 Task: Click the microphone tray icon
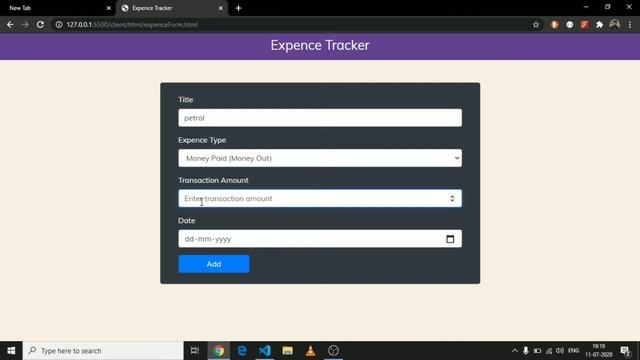(x=526, y=351)
